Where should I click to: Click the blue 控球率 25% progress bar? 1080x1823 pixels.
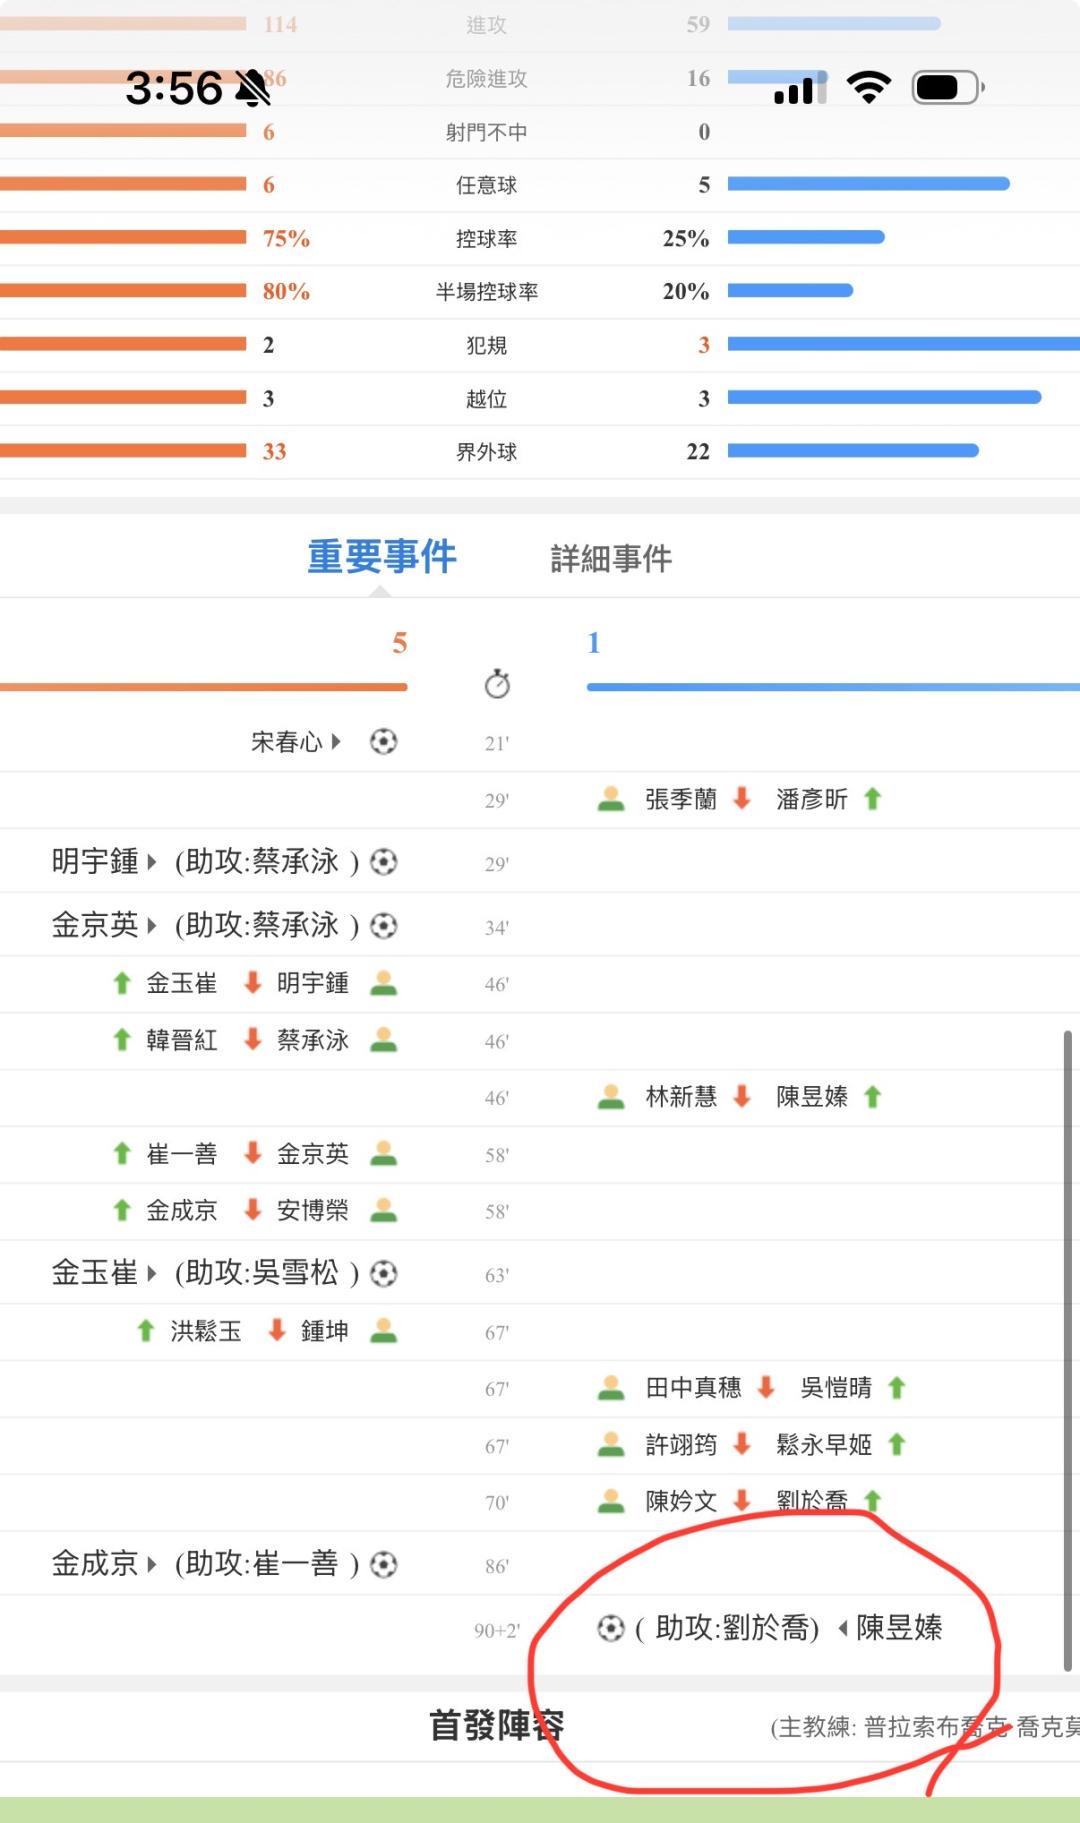(806, 238)
